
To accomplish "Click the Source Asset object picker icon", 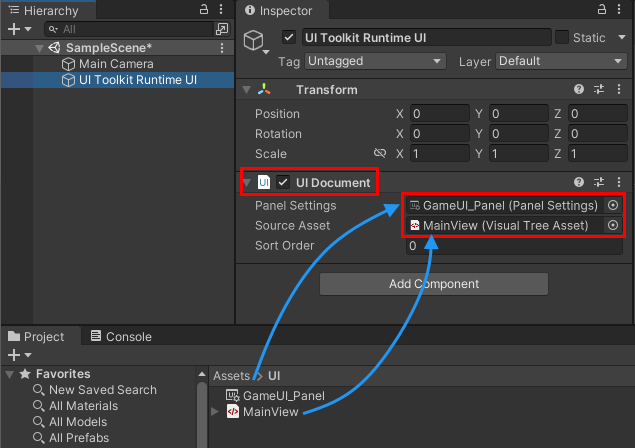I will pyautogui.click(x=613, y=226).
